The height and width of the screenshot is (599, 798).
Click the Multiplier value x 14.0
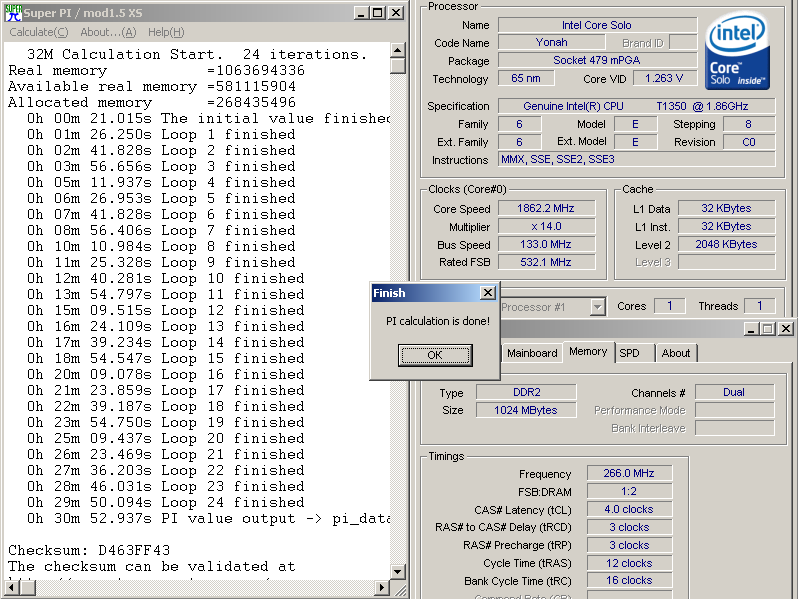point(546,226)
